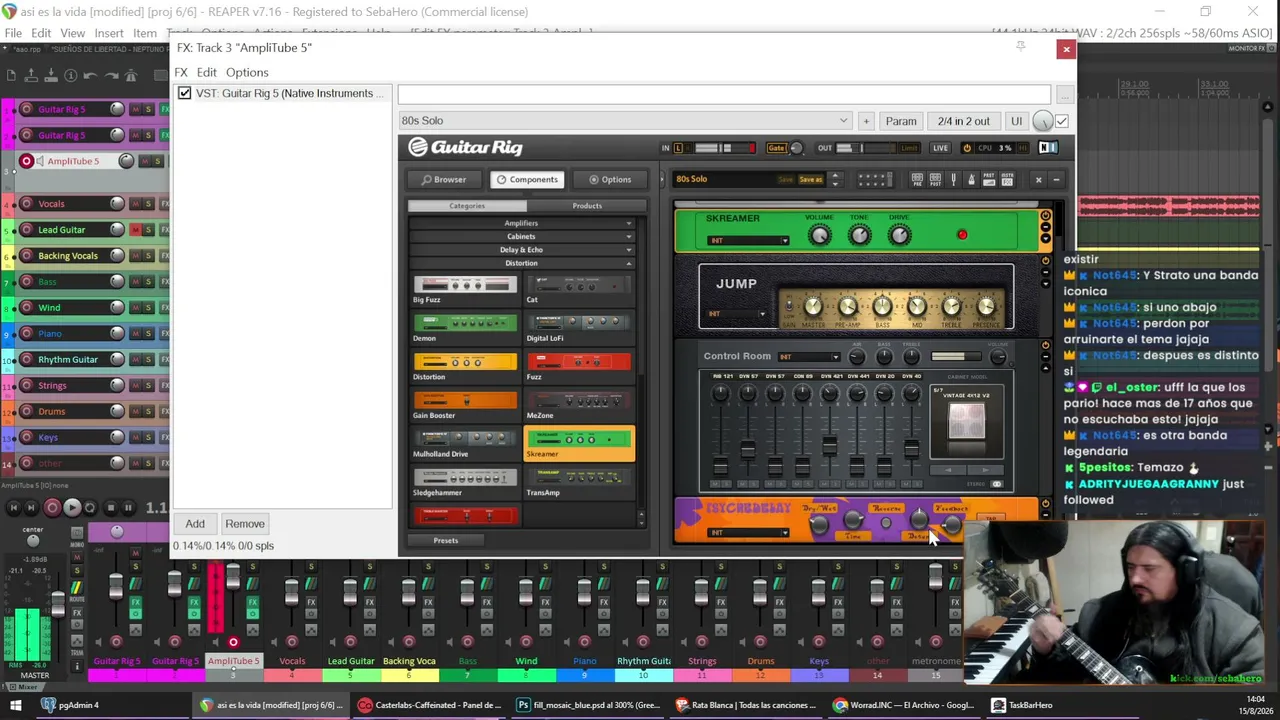1280x720 pixels.
Task: Click the Remove FX button
Action: 245,524
